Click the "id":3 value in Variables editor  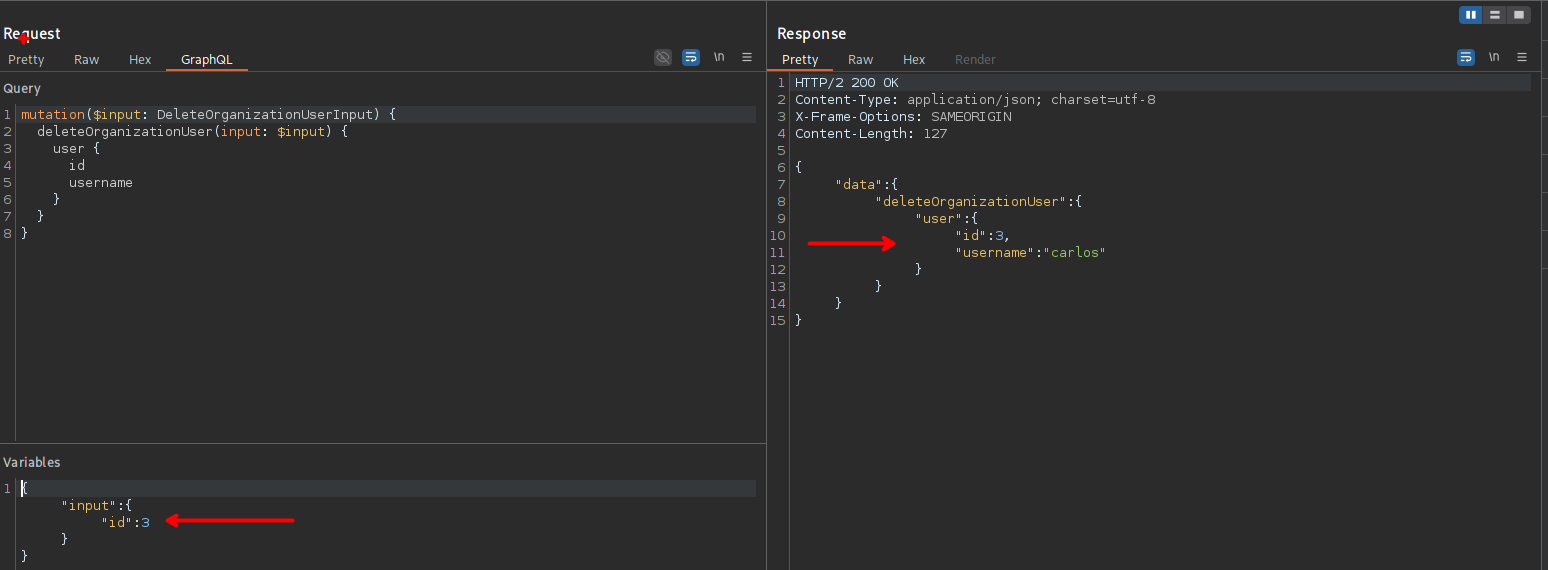[145, 522]
